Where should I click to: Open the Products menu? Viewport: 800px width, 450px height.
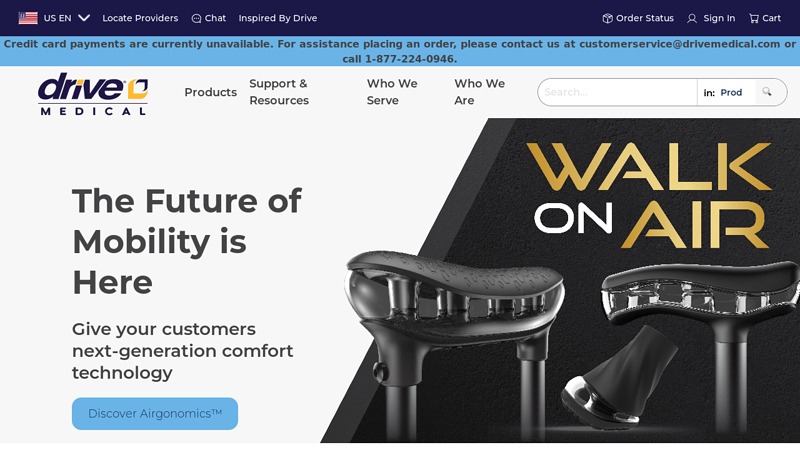[x=211, y=92]
